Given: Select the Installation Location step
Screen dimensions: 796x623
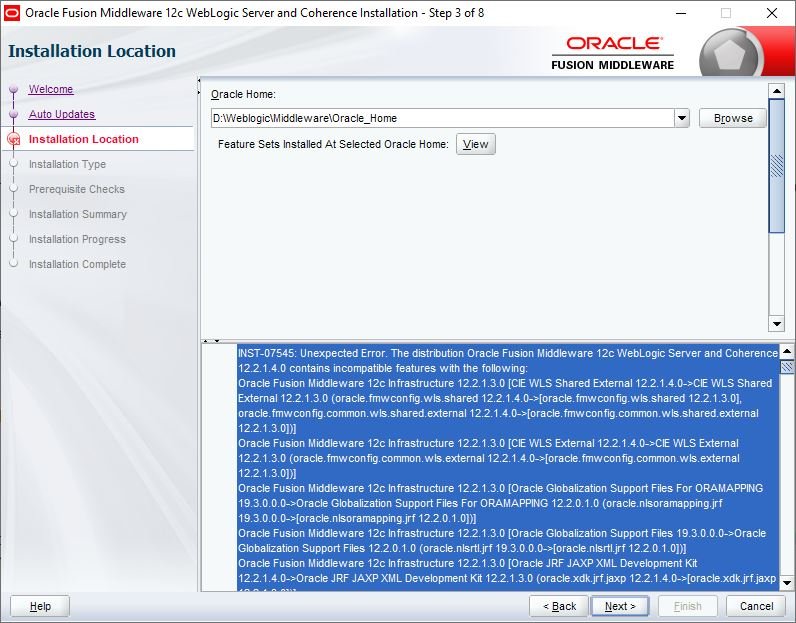Looking at the screenshot, I should click(84, 139).
